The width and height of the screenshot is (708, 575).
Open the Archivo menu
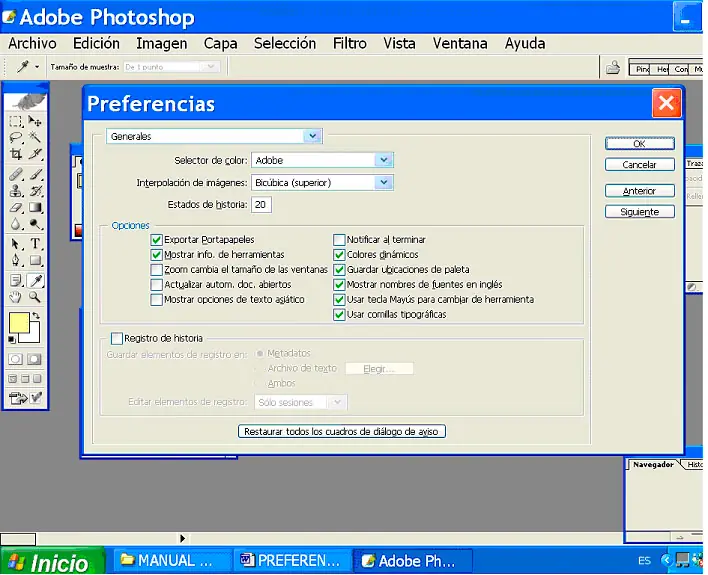pos(32,43)
